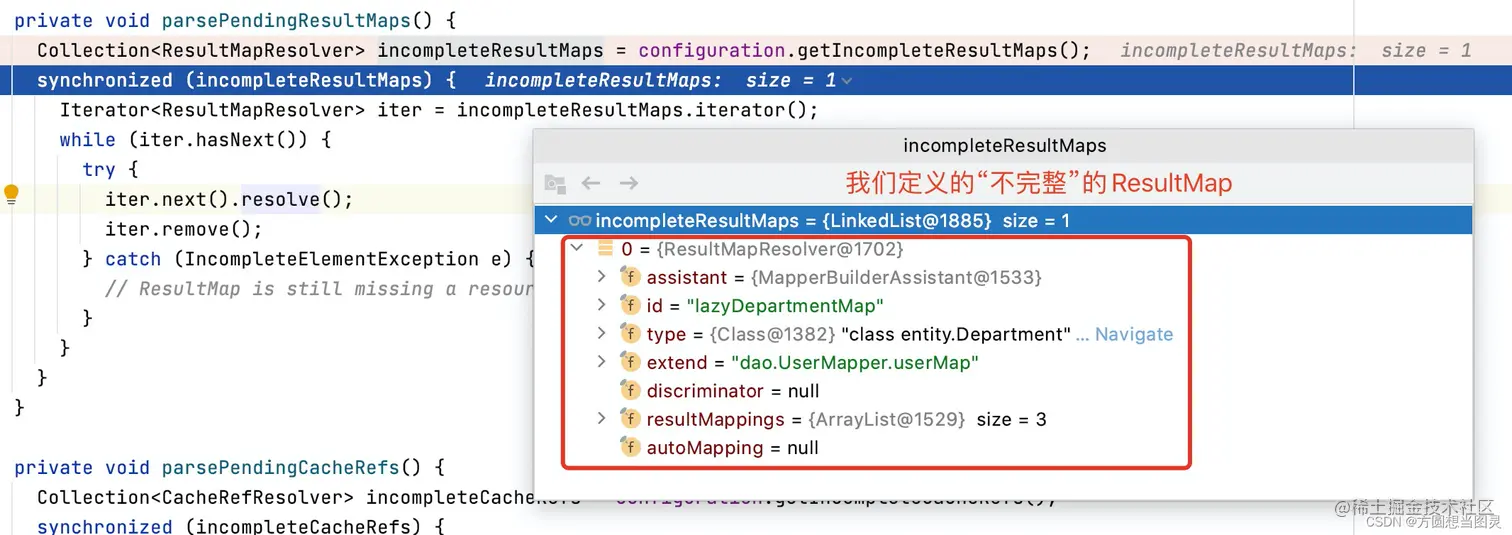Click the "class entity.Department" value text
1512x535 pixels.
coord(956,334)
